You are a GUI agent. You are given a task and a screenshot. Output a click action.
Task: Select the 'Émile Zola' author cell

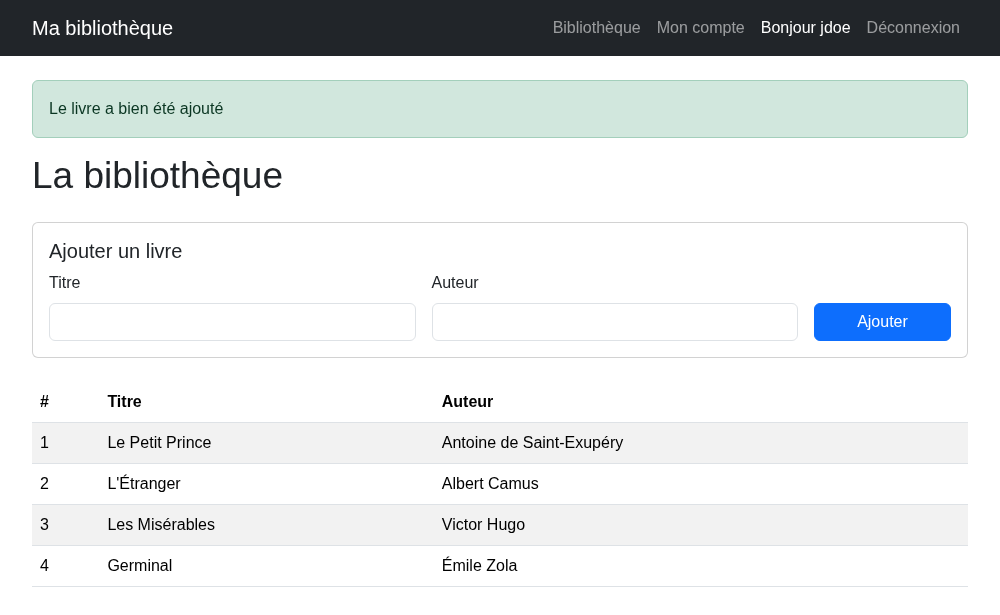pyautogui.click(x=701, y=565)
